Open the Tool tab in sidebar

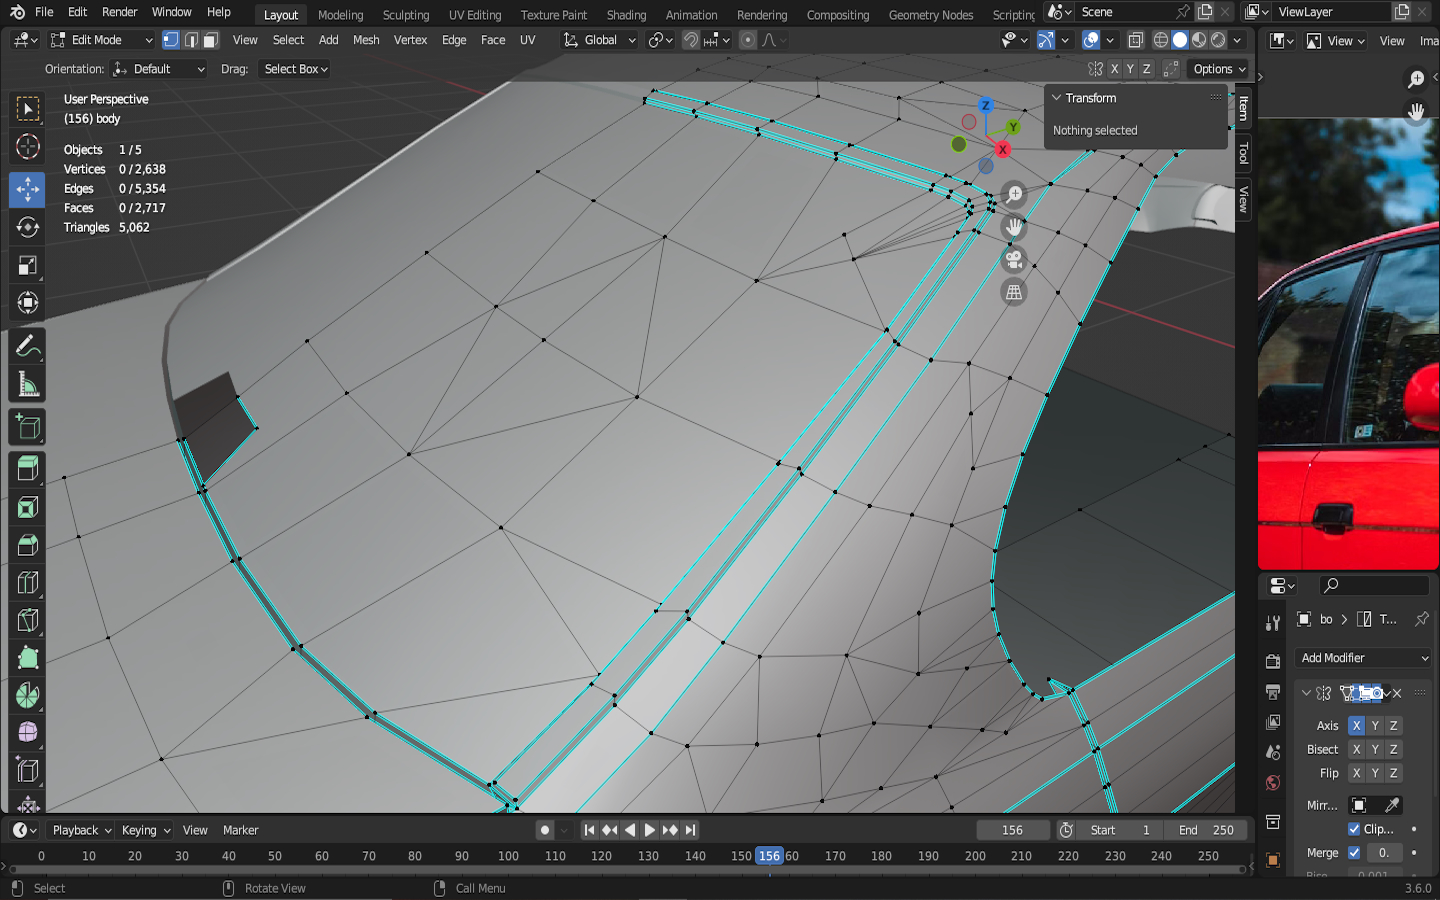pos(1243,153)
